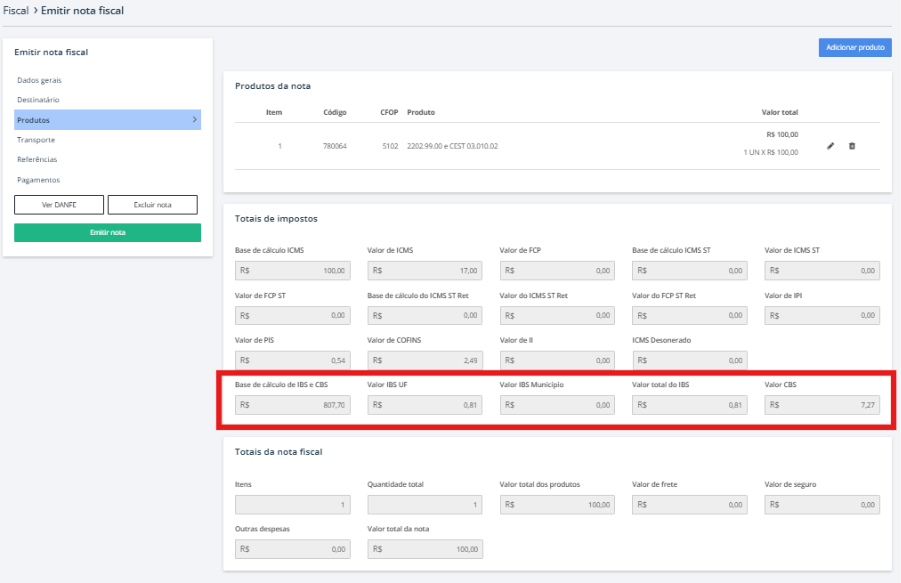Switch to the Pagamentos section

[38, 180]
